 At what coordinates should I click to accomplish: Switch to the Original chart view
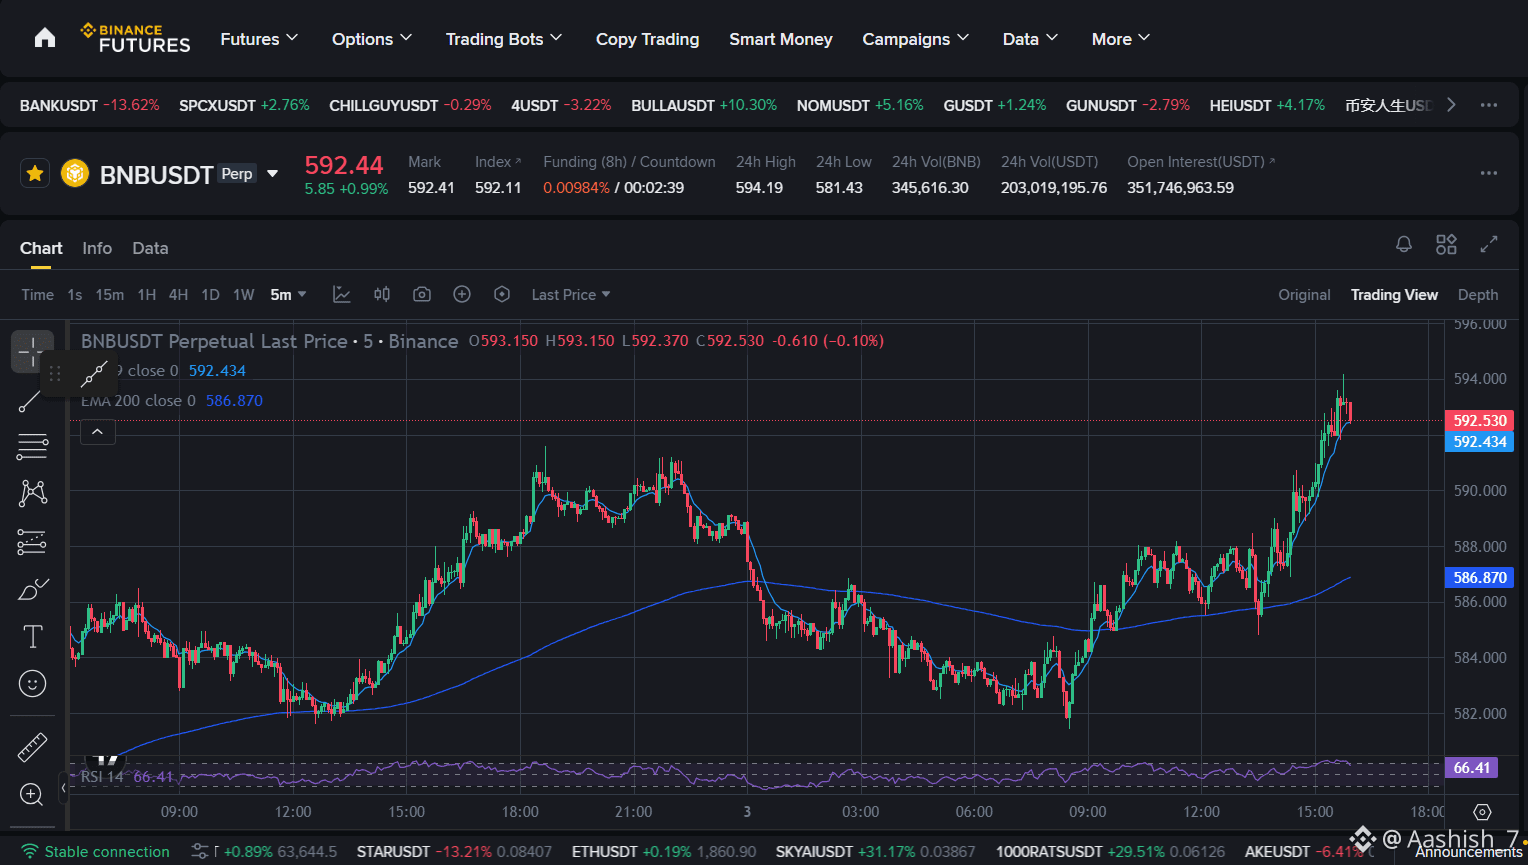[x=1304, y=295]
